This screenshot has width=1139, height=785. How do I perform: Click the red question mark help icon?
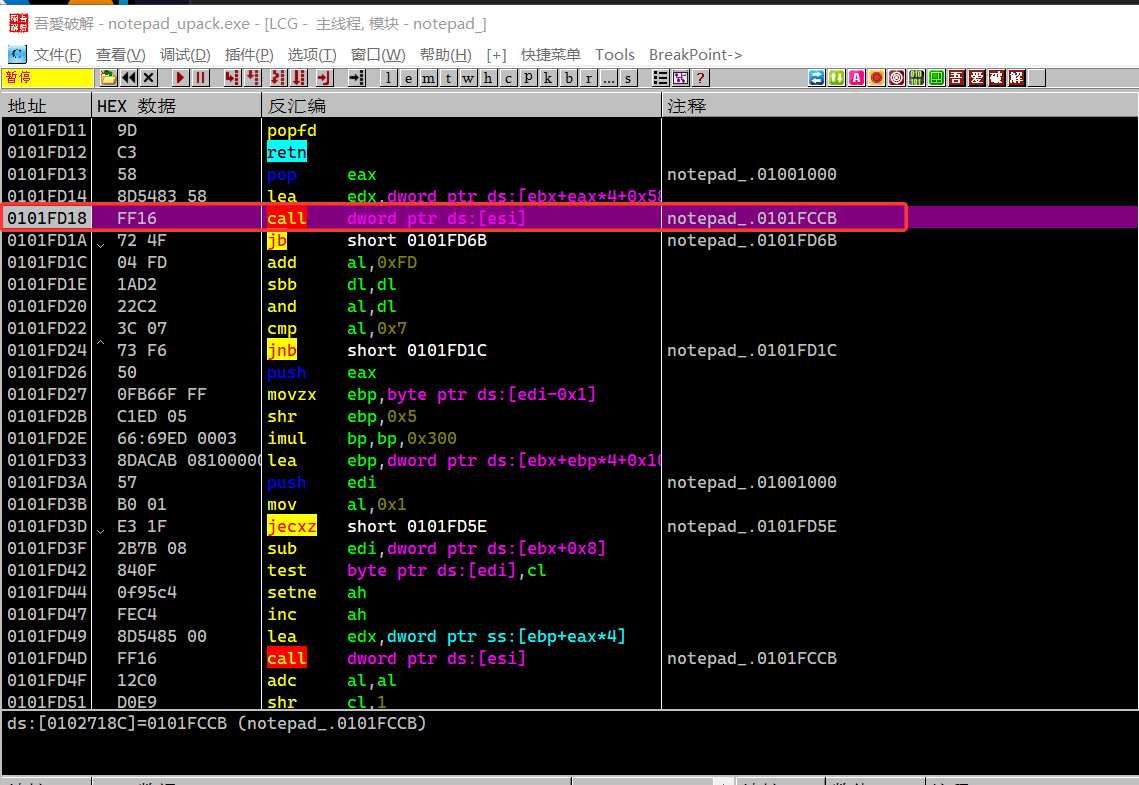tap(701, 78)
